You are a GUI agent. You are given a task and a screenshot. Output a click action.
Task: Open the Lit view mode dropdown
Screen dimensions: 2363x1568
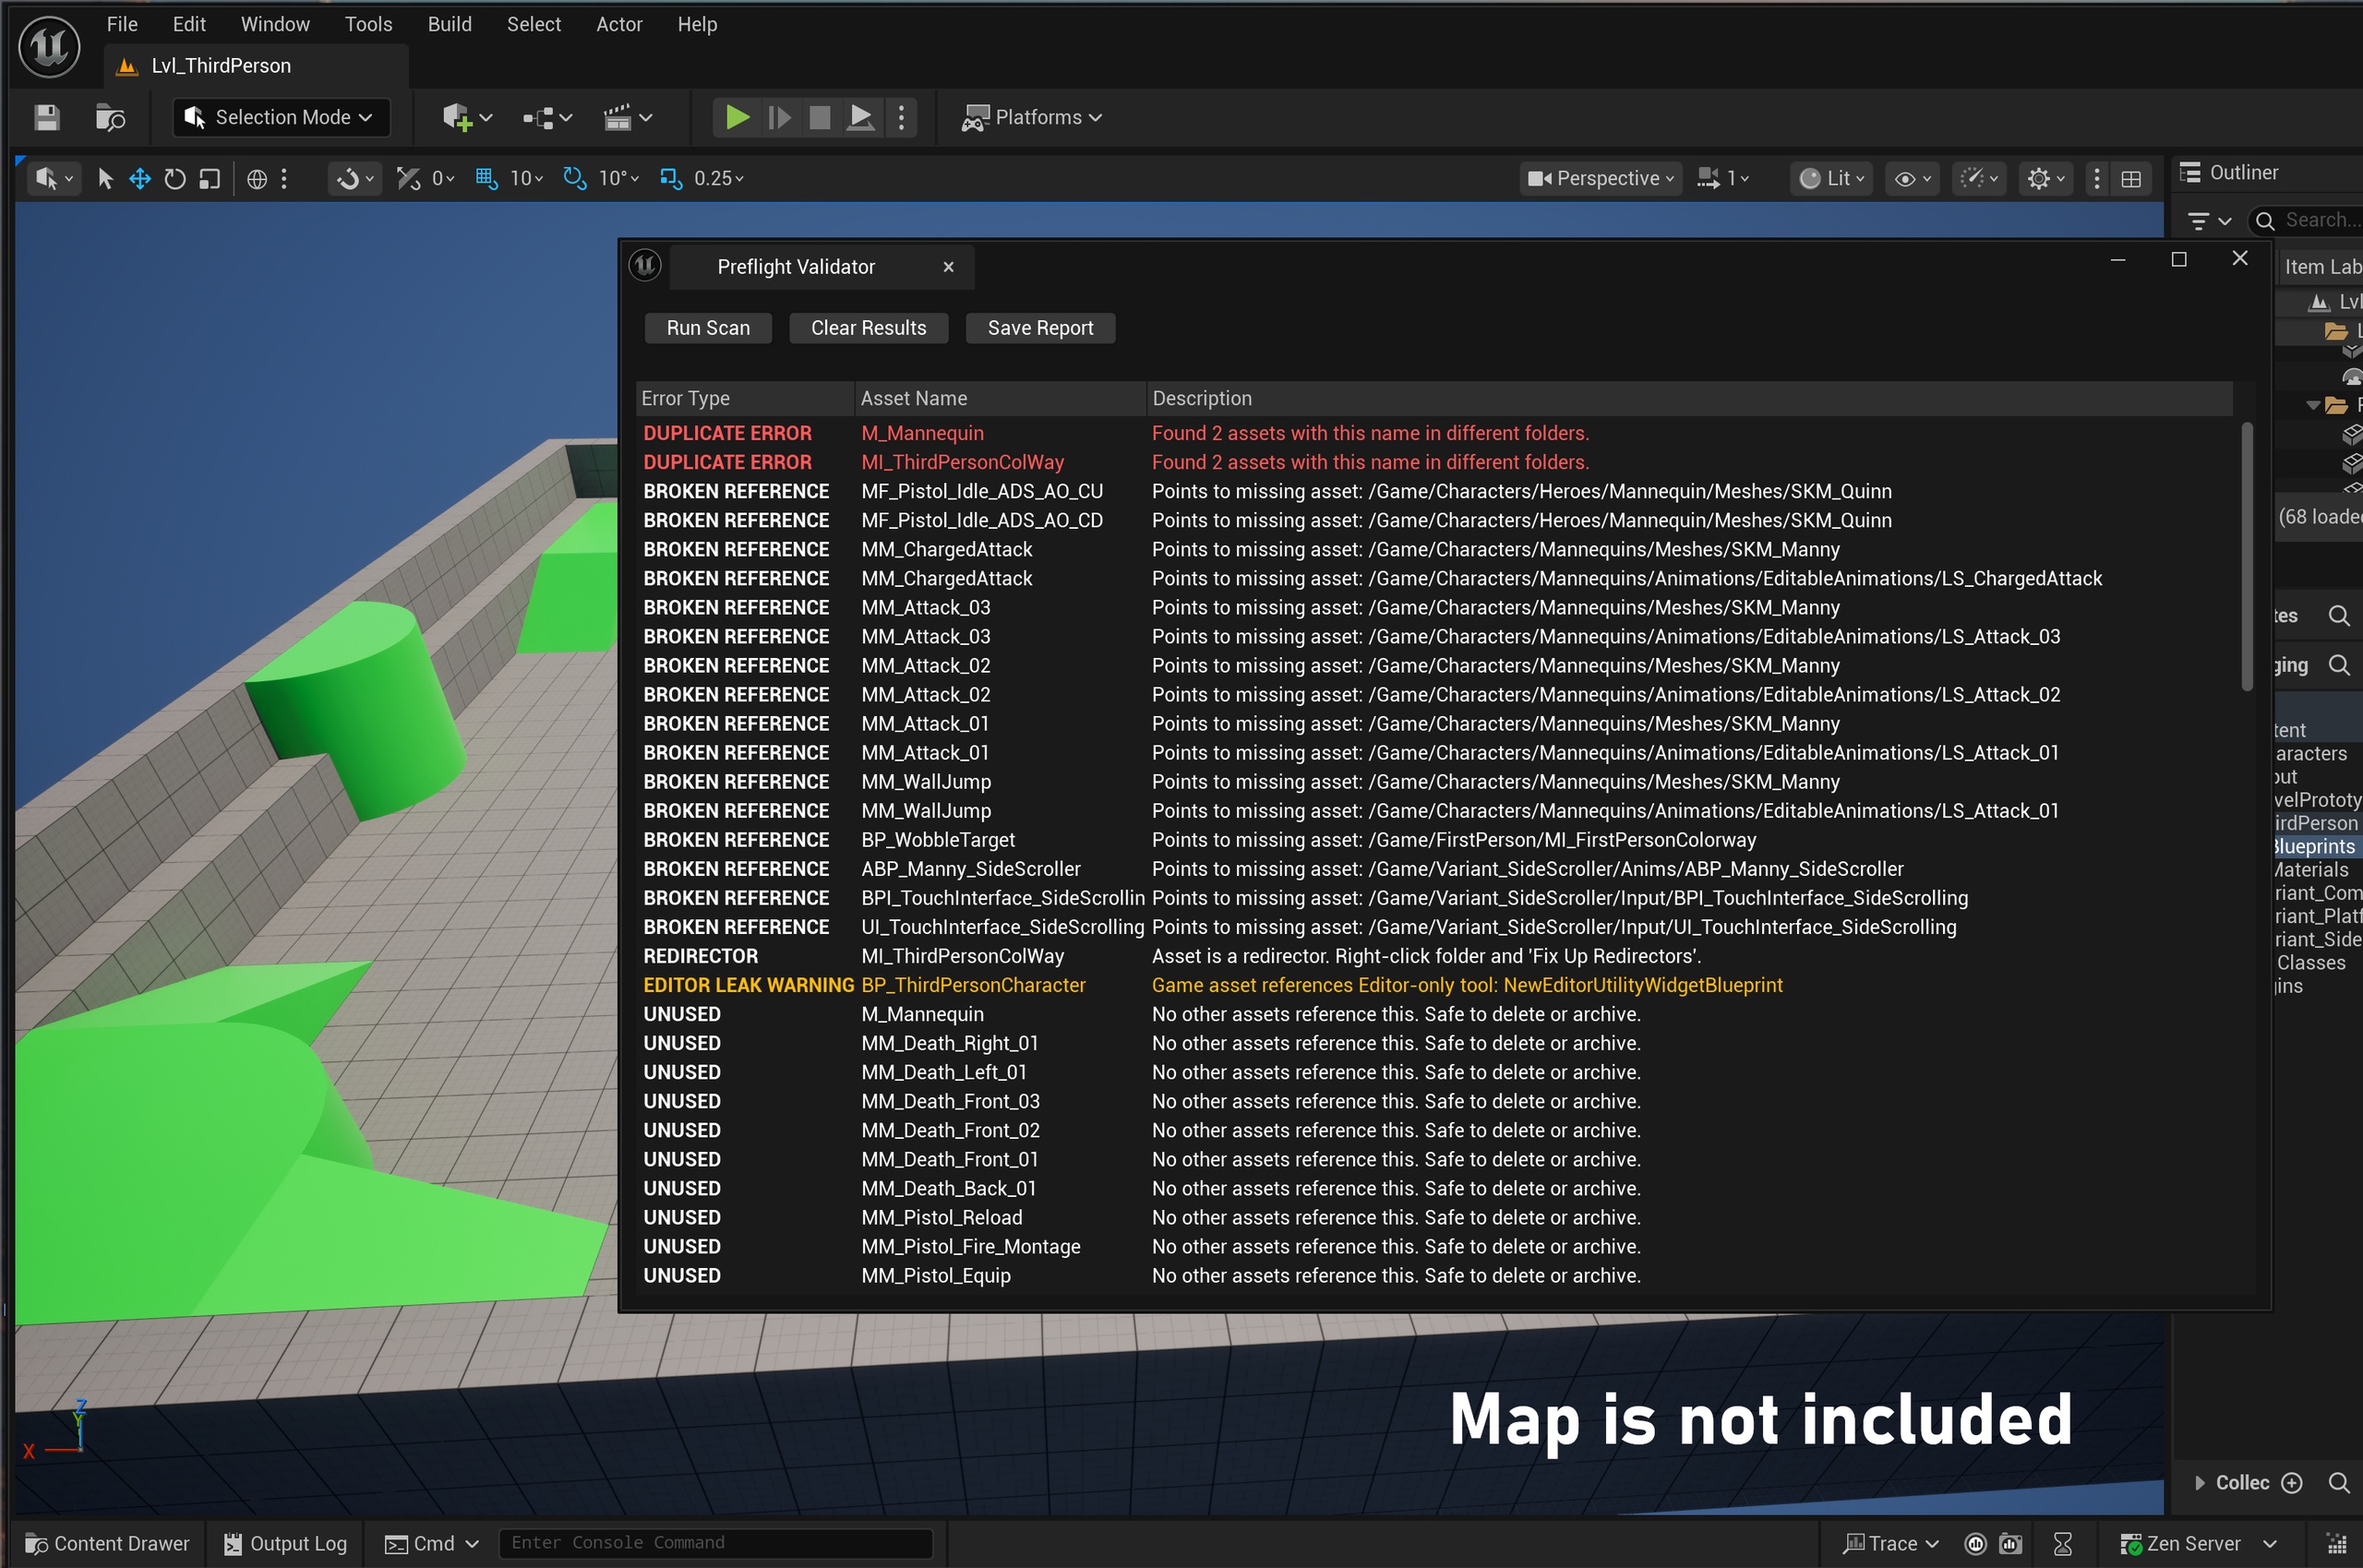click(x=1832, y=178)
